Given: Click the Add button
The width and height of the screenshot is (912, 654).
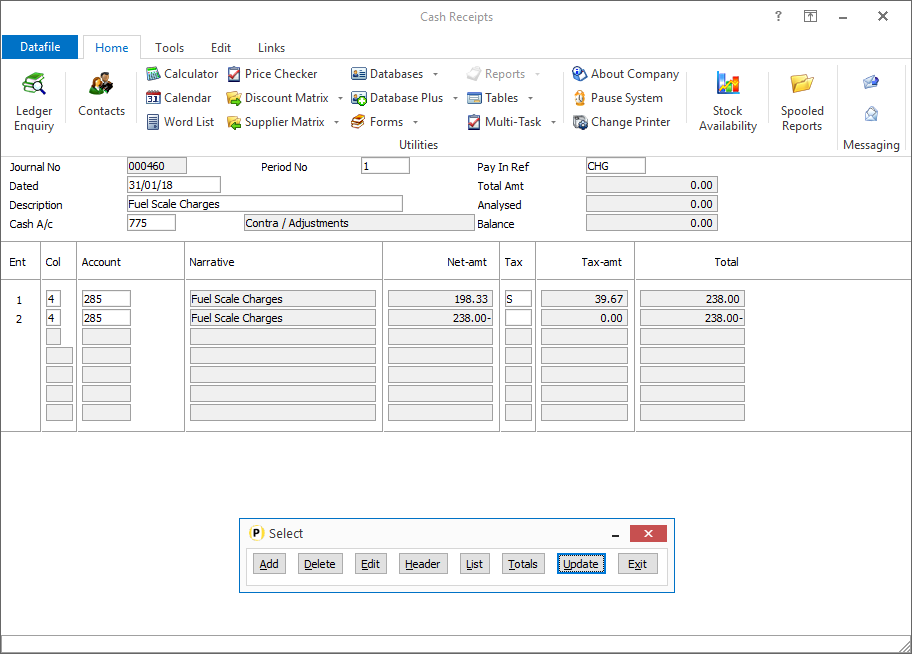Looking at the screenshot, I should (x=269, y=564).
